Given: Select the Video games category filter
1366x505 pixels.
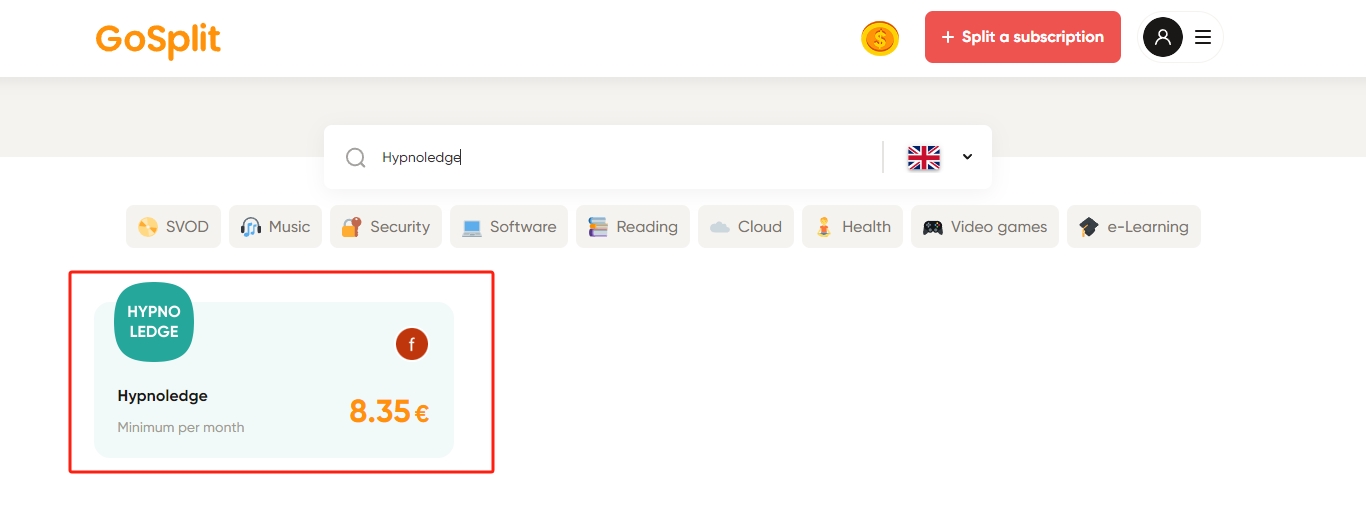Looking at the screenshot, I should tap(985, 227).
